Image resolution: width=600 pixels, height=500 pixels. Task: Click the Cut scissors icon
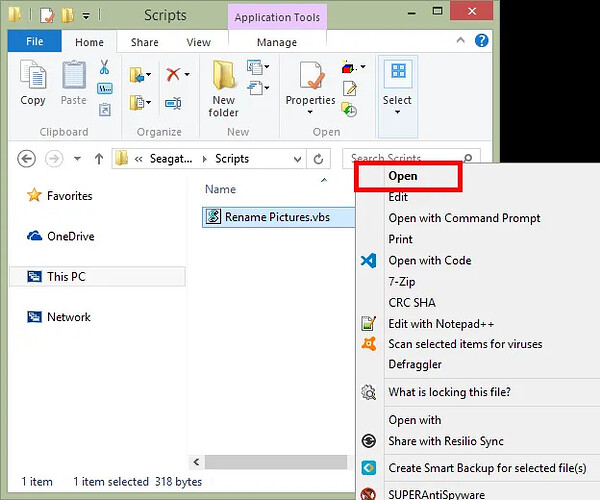click(x=104, y=68)
